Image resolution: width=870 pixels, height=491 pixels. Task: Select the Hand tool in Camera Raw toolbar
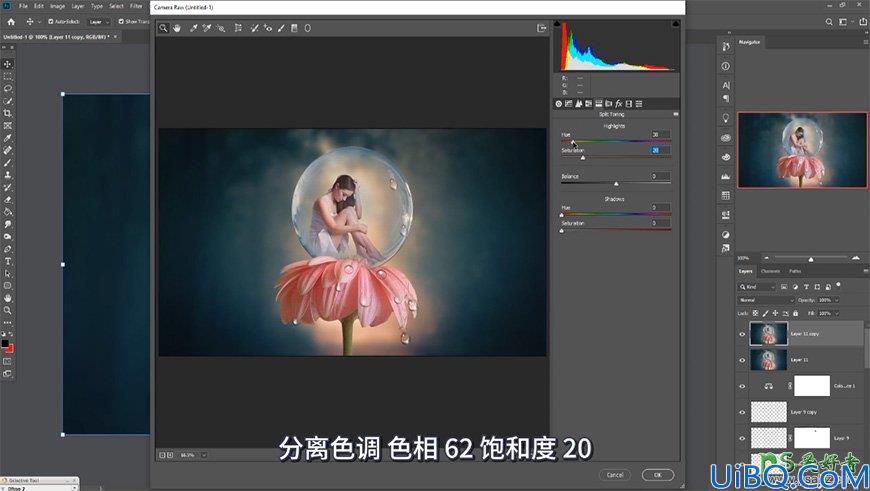(177, 28)
